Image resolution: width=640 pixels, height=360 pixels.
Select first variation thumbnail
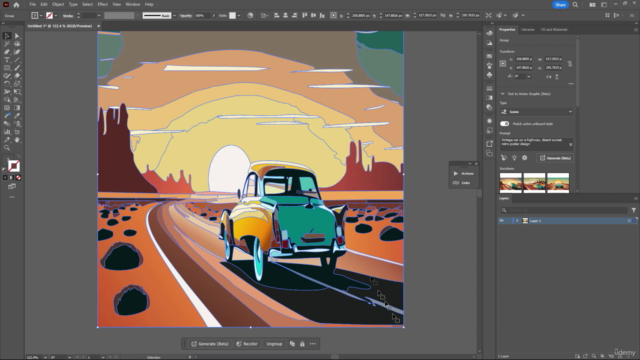(511, 182)
